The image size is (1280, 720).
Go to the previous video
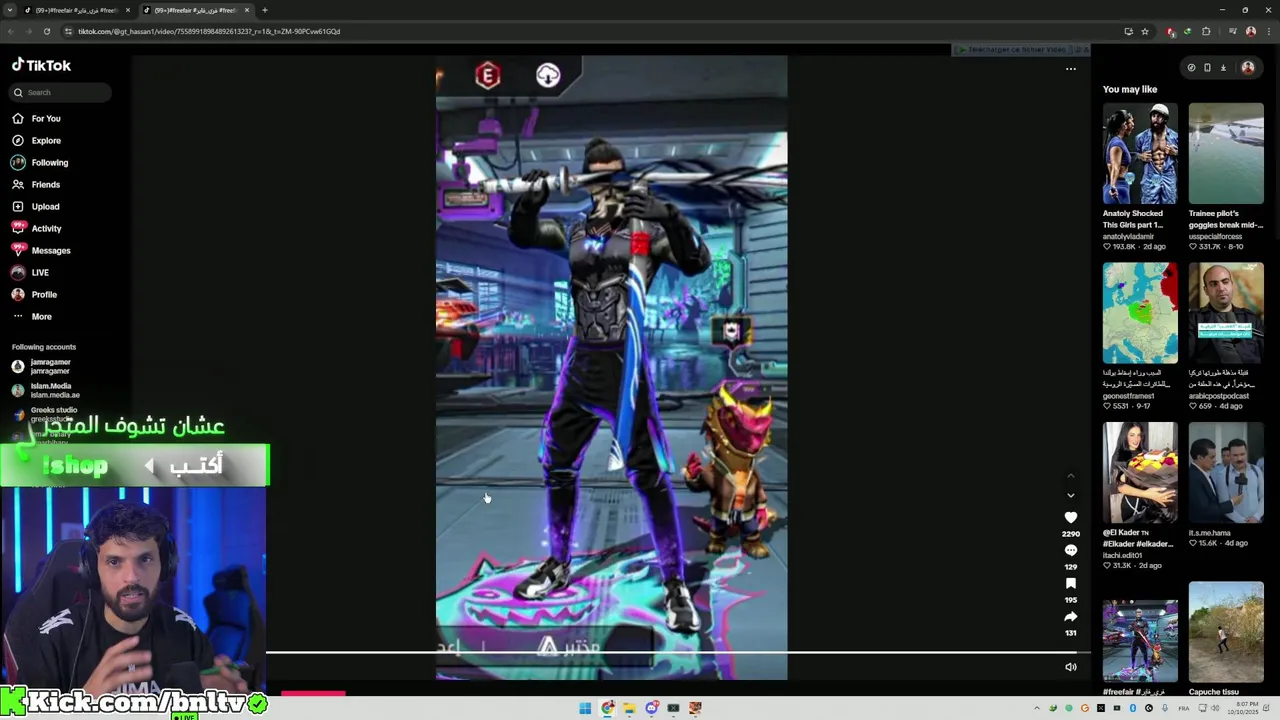pyautogui.click(x=1071, y=475)
